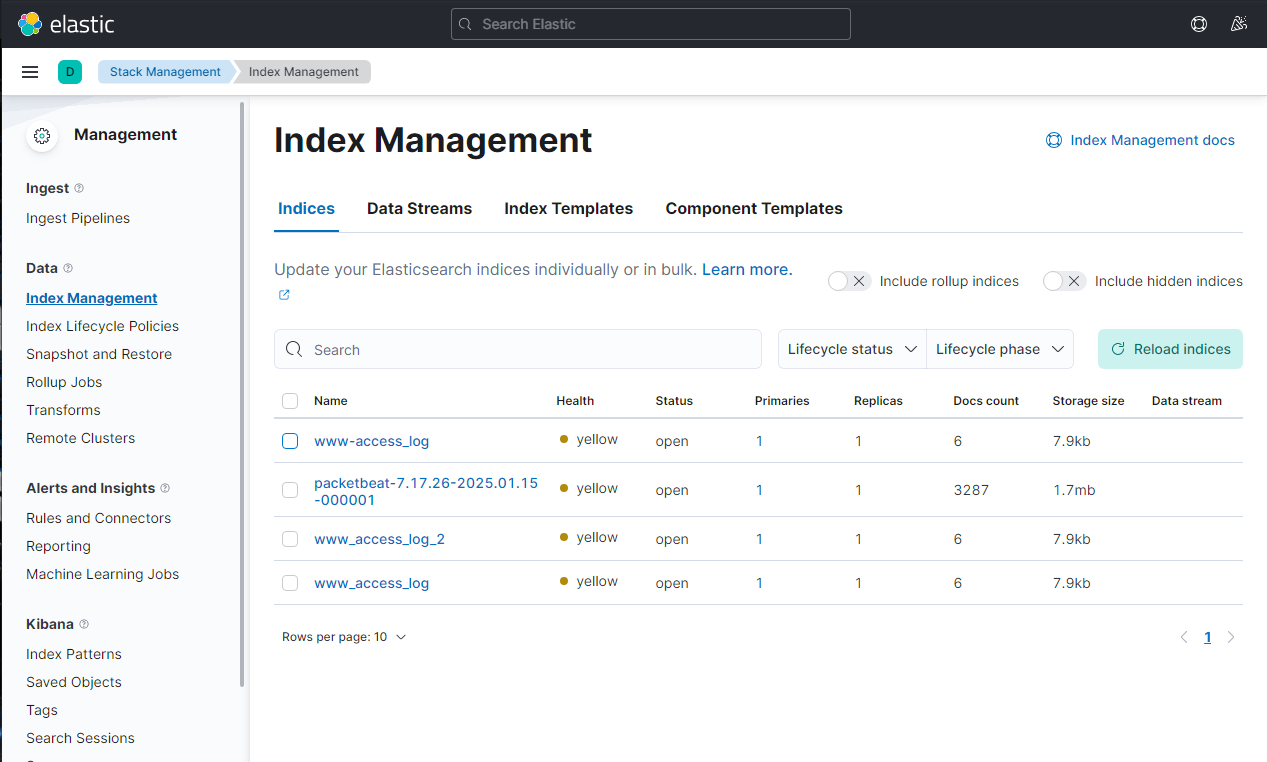Open Index Patterns
Screen dimensions: 1267x762
74,654
